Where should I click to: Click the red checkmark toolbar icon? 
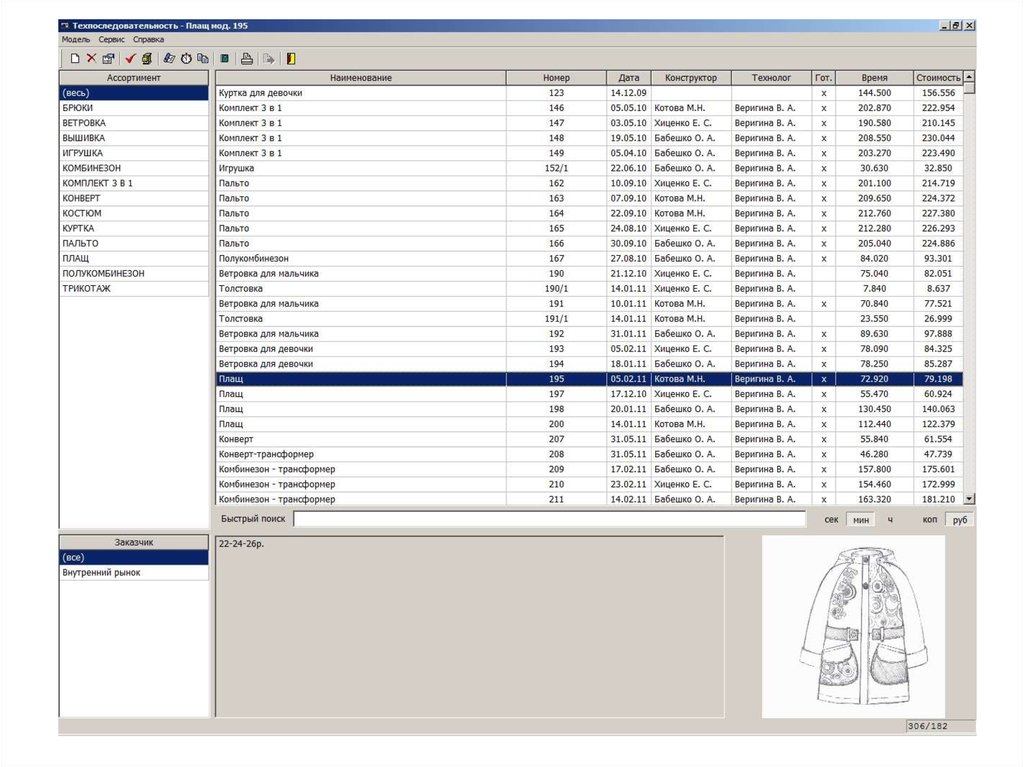[130, 59]
